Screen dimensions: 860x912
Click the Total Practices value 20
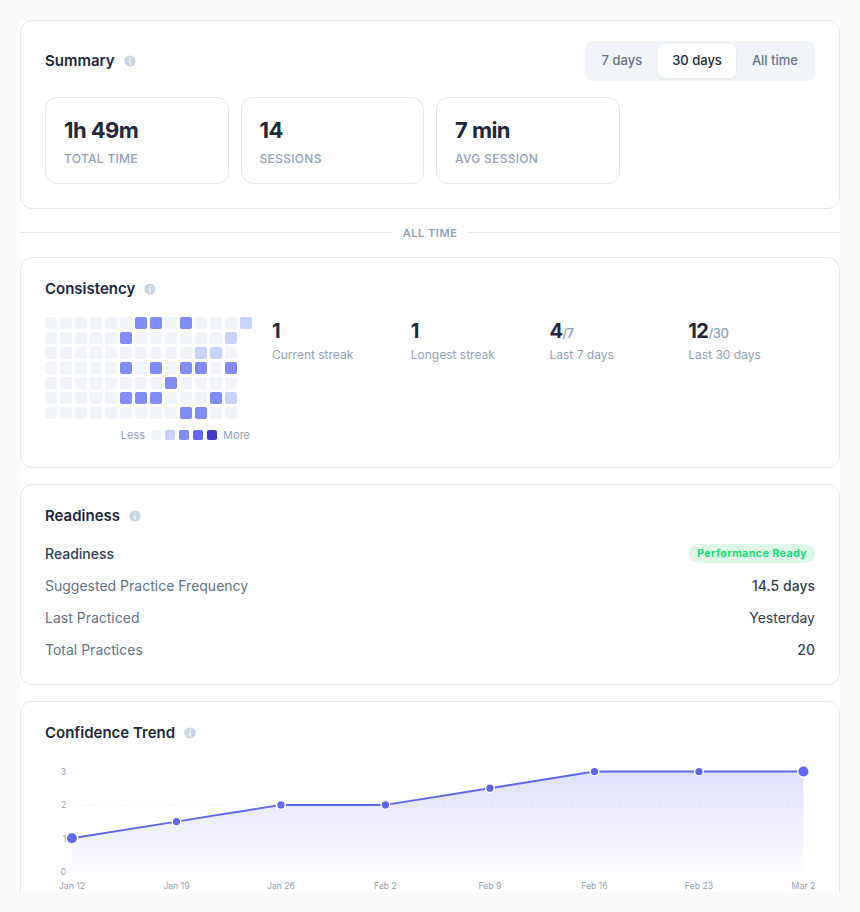[x=806, y=650]
